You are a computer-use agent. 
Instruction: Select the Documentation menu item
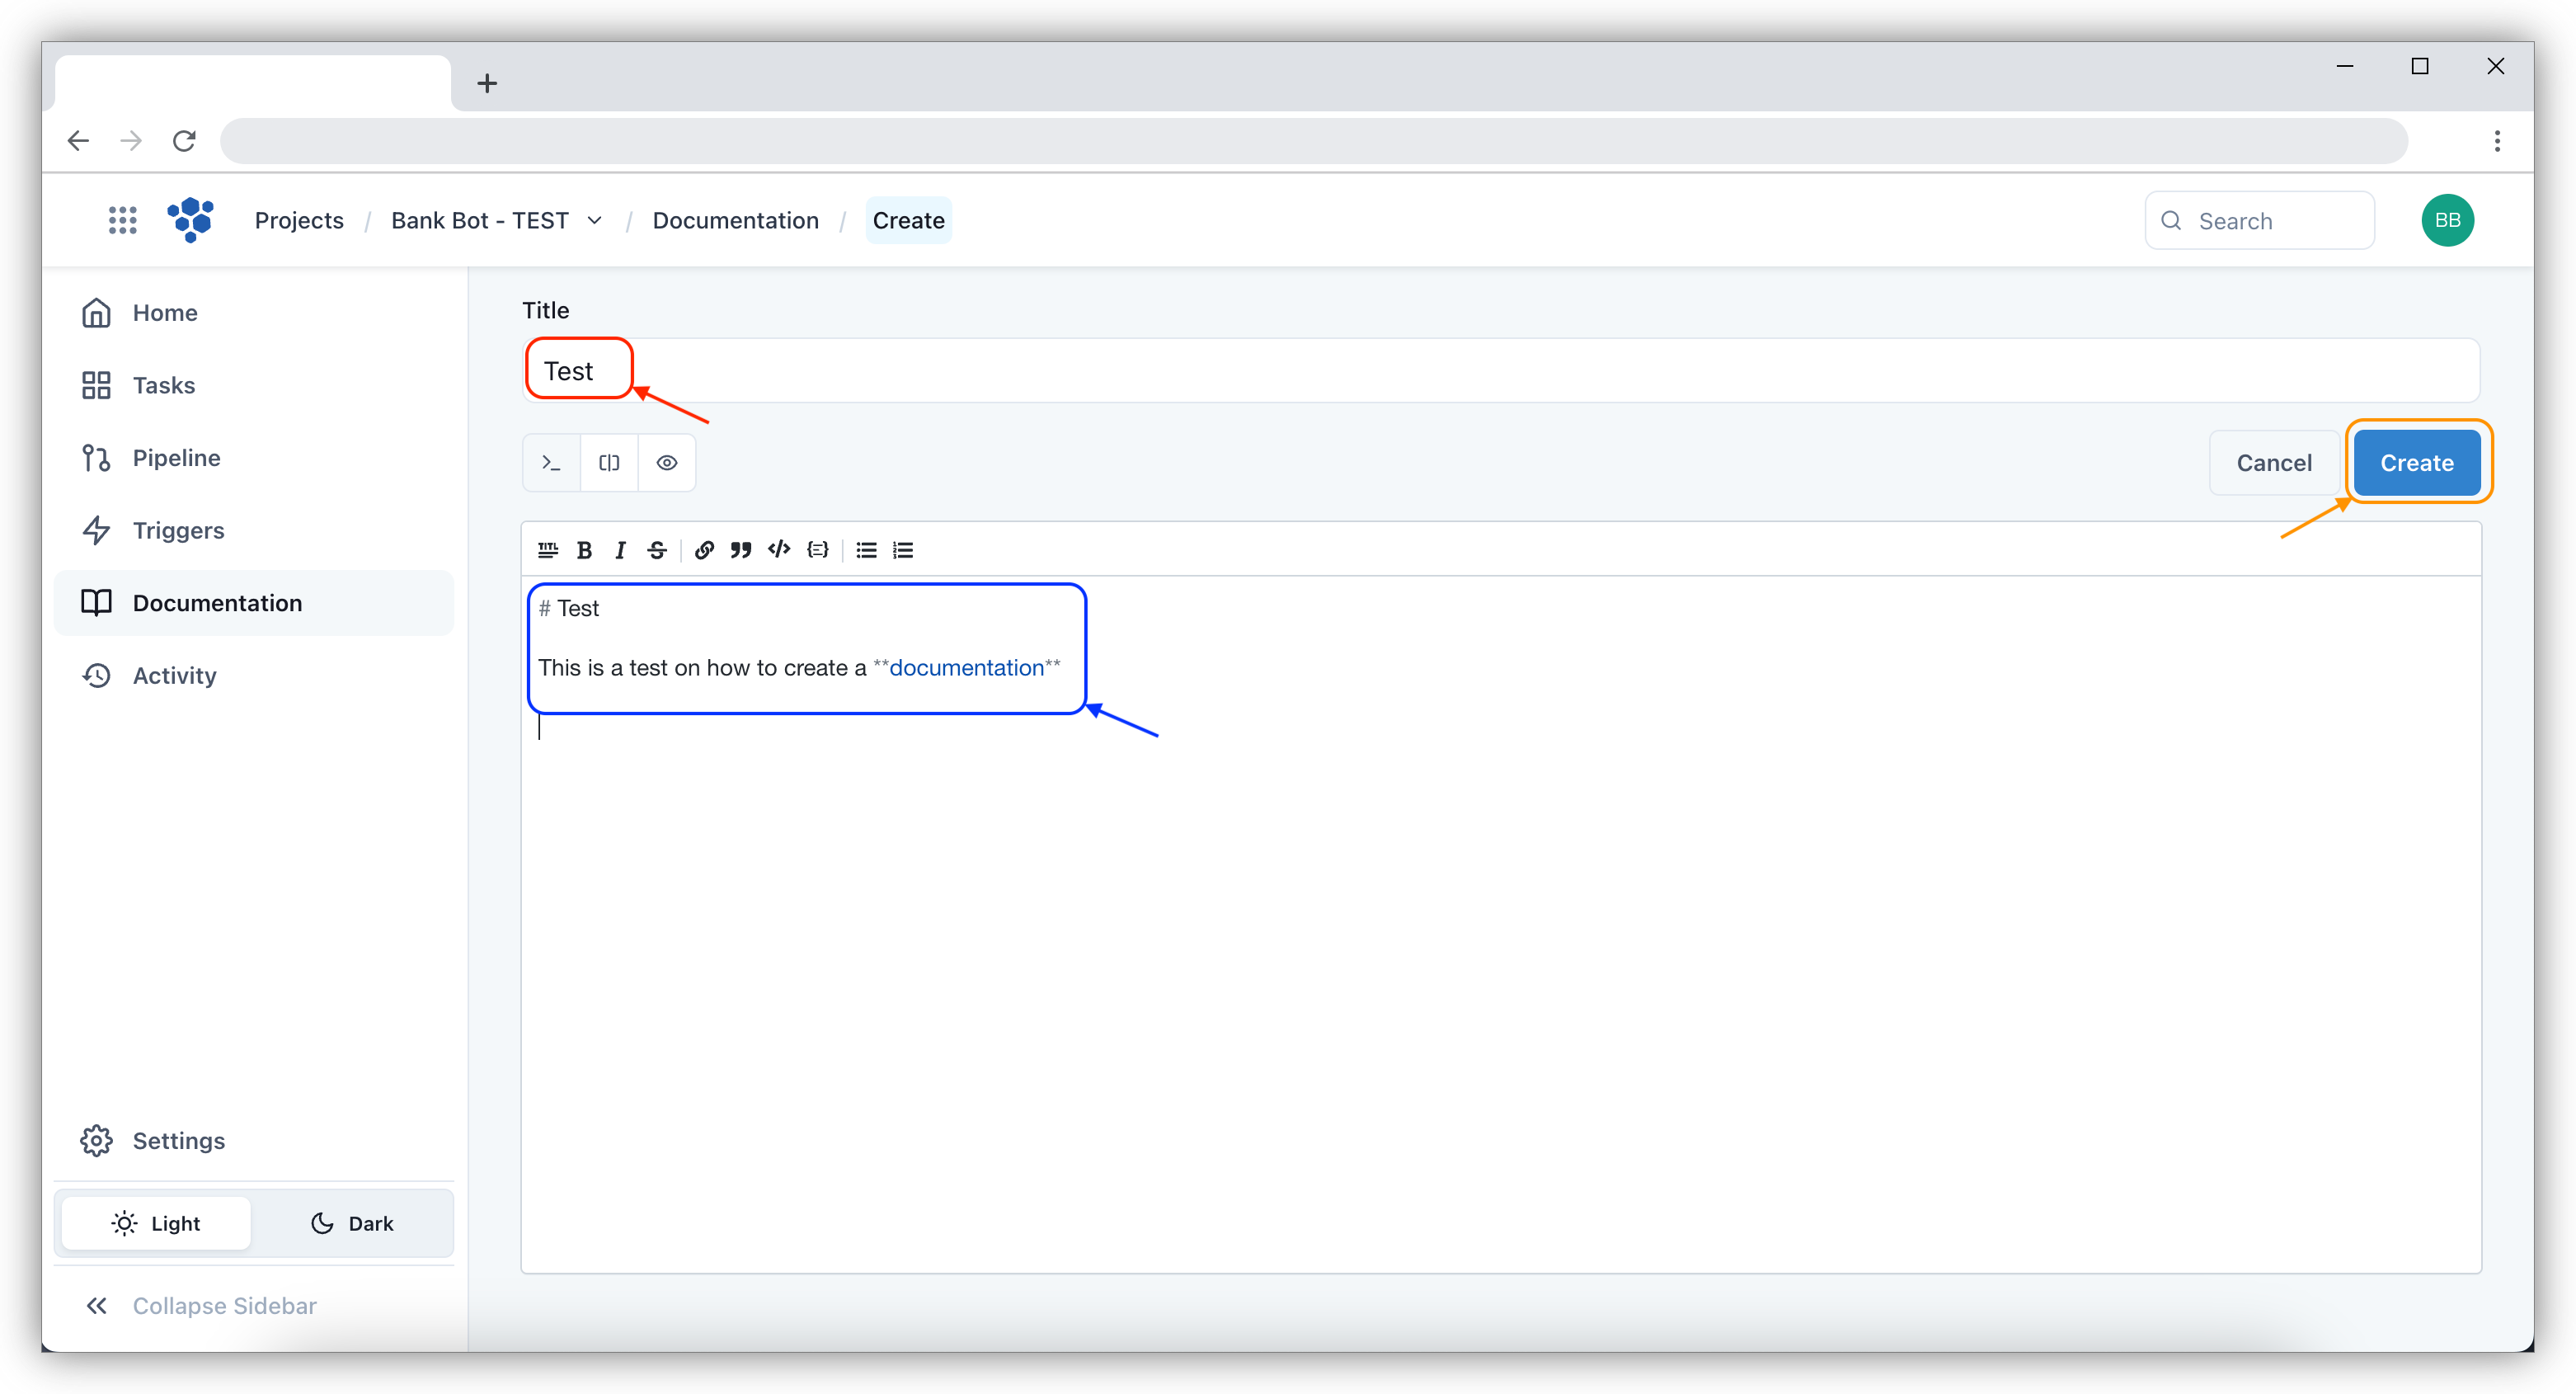(218, 603)
